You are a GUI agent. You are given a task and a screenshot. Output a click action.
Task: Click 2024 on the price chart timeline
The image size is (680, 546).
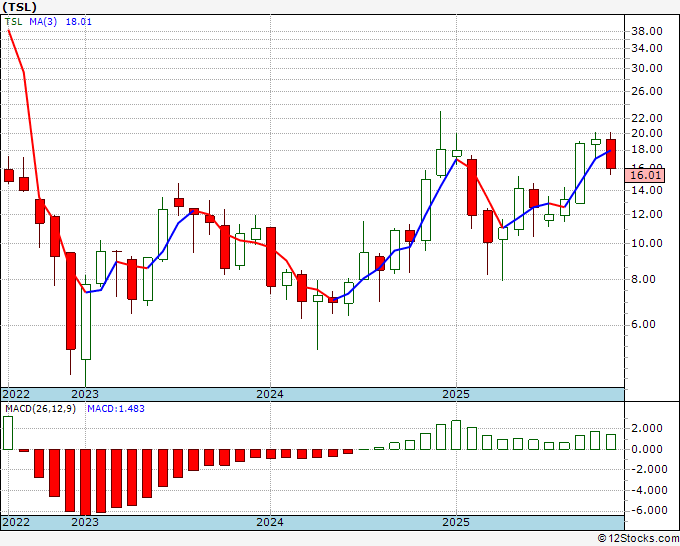tap(270, 394)
